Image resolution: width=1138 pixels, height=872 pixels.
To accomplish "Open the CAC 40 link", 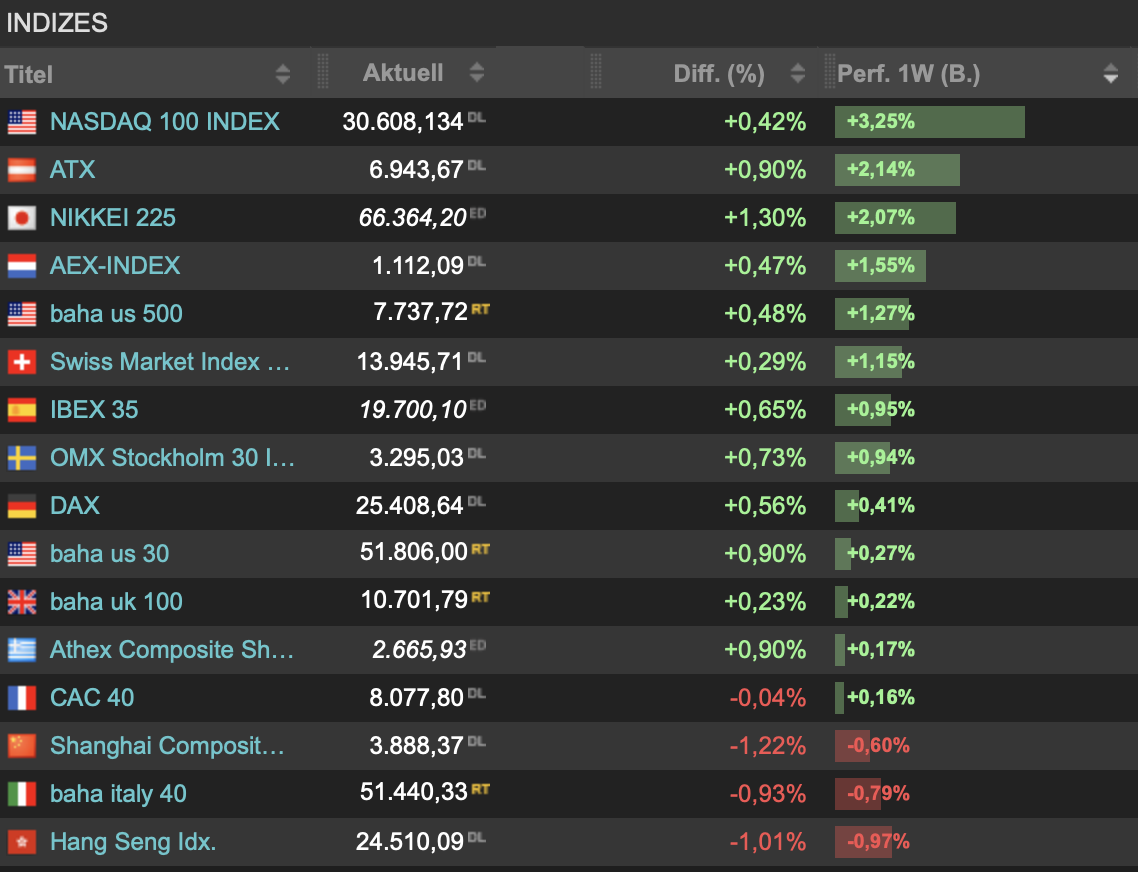I will click(x=92, y=697).
